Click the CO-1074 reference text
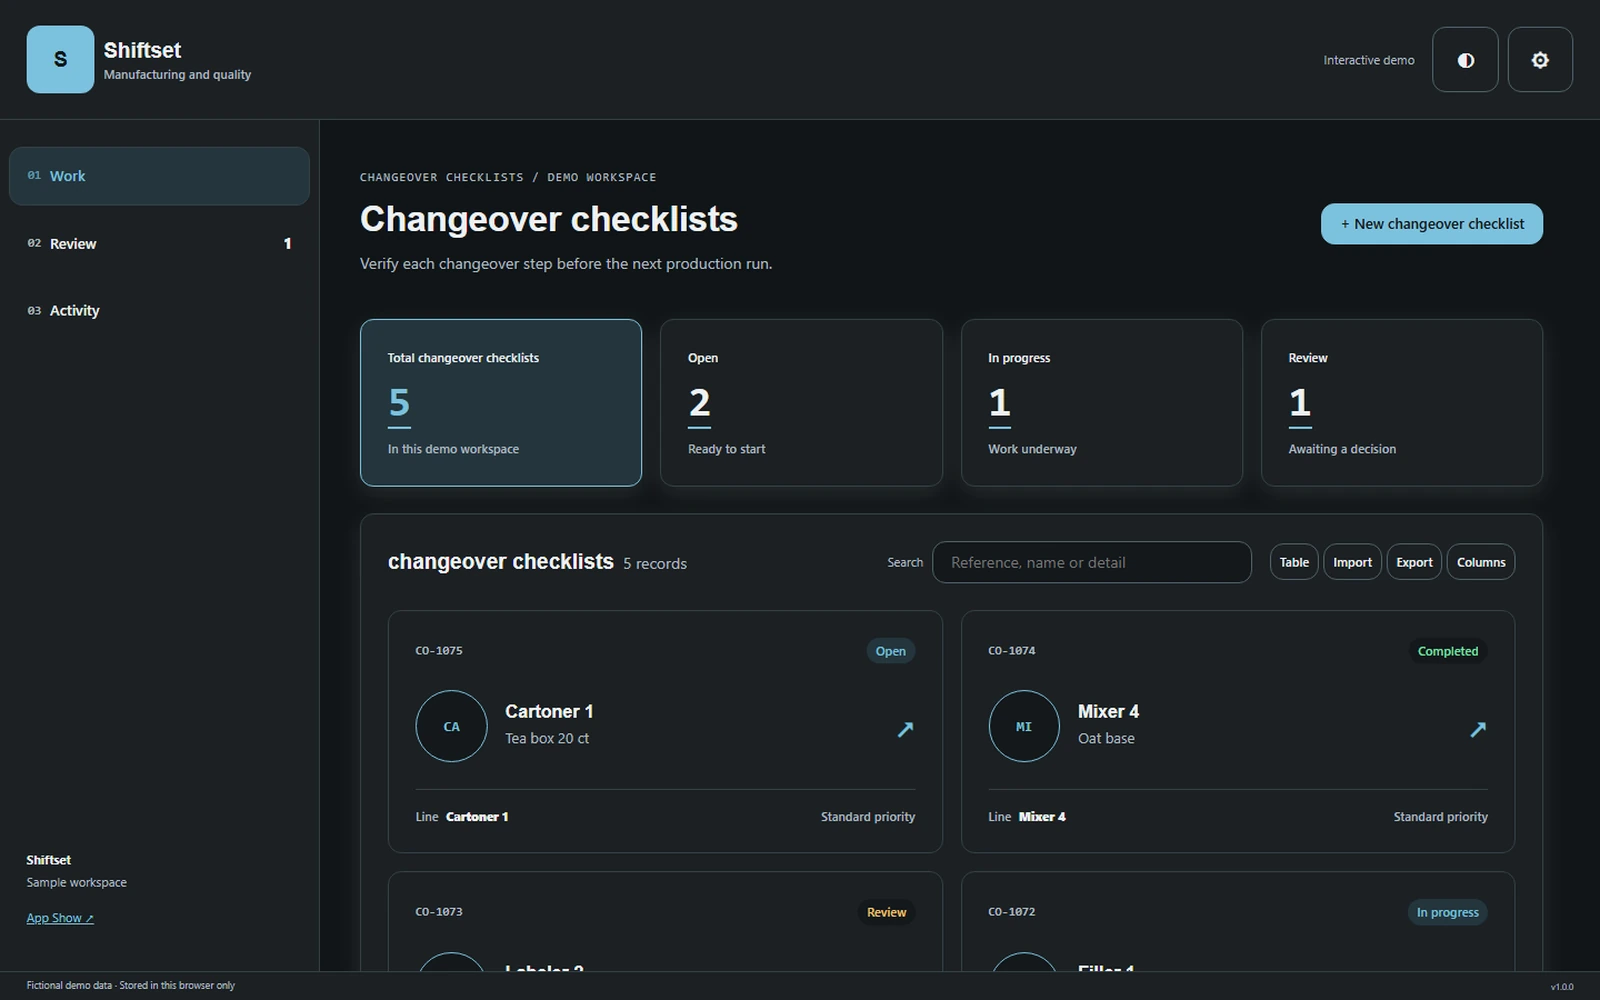The image size is (1600, 1000). click(1012, 651)
